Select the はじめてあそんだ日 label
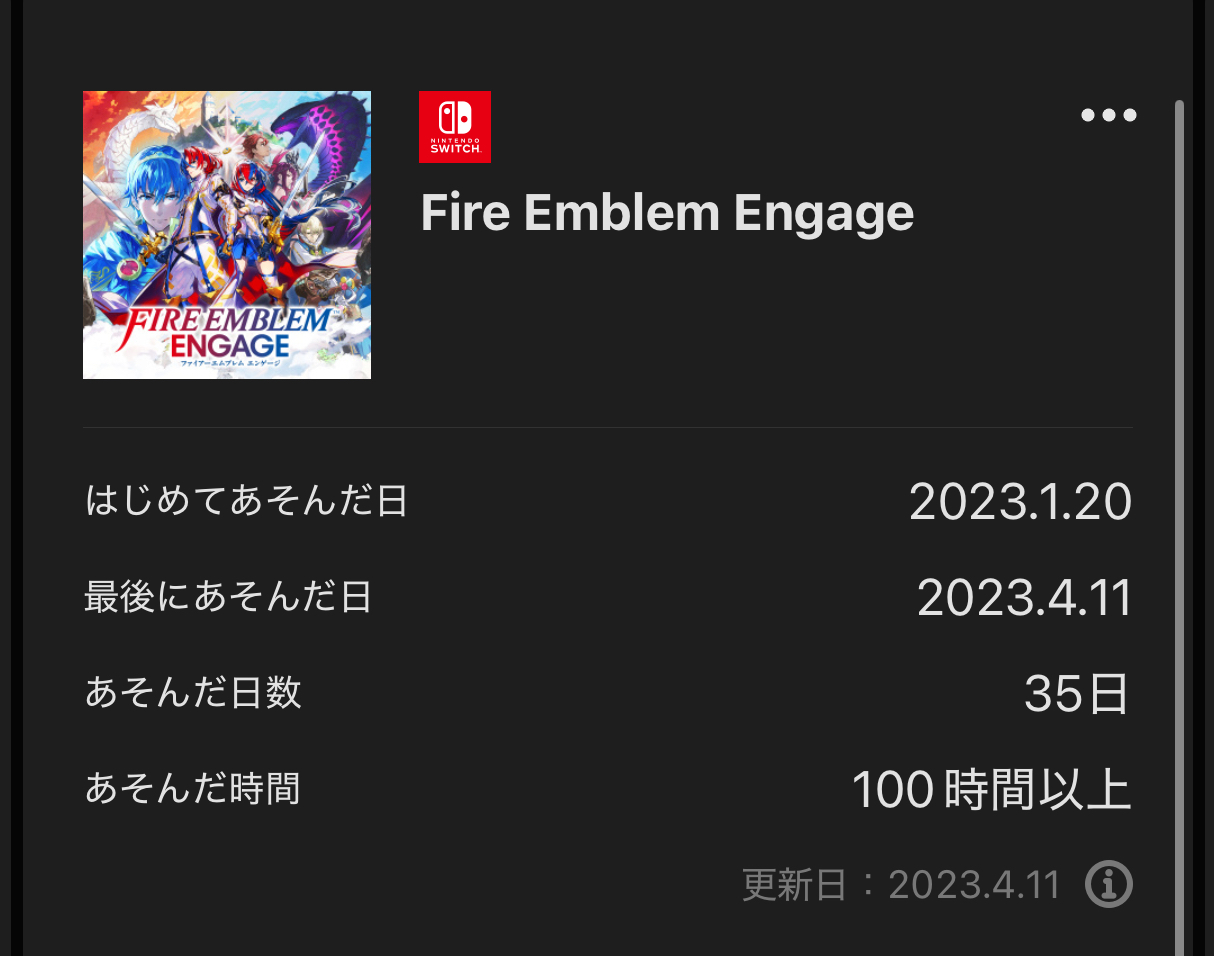Image resolution: width=1214 pixels, height=956 pixels. coord(247,500)
